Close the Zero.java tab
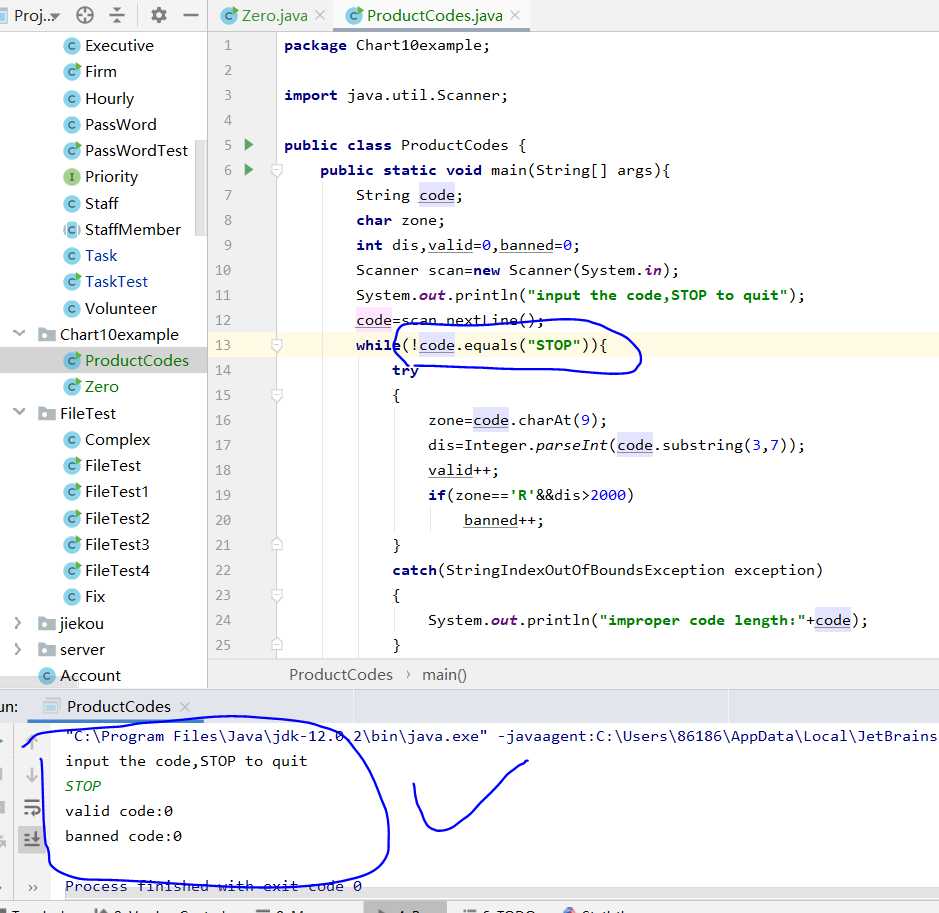Screen dimensions: 939x913 pos(321,16)
